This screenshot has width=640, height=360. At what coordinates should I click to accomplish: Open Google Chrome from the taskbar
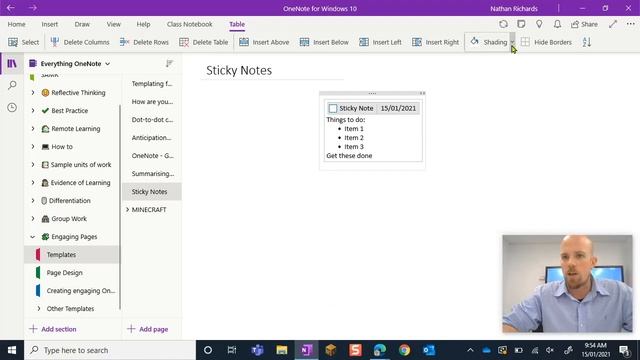tap(404, 350)
